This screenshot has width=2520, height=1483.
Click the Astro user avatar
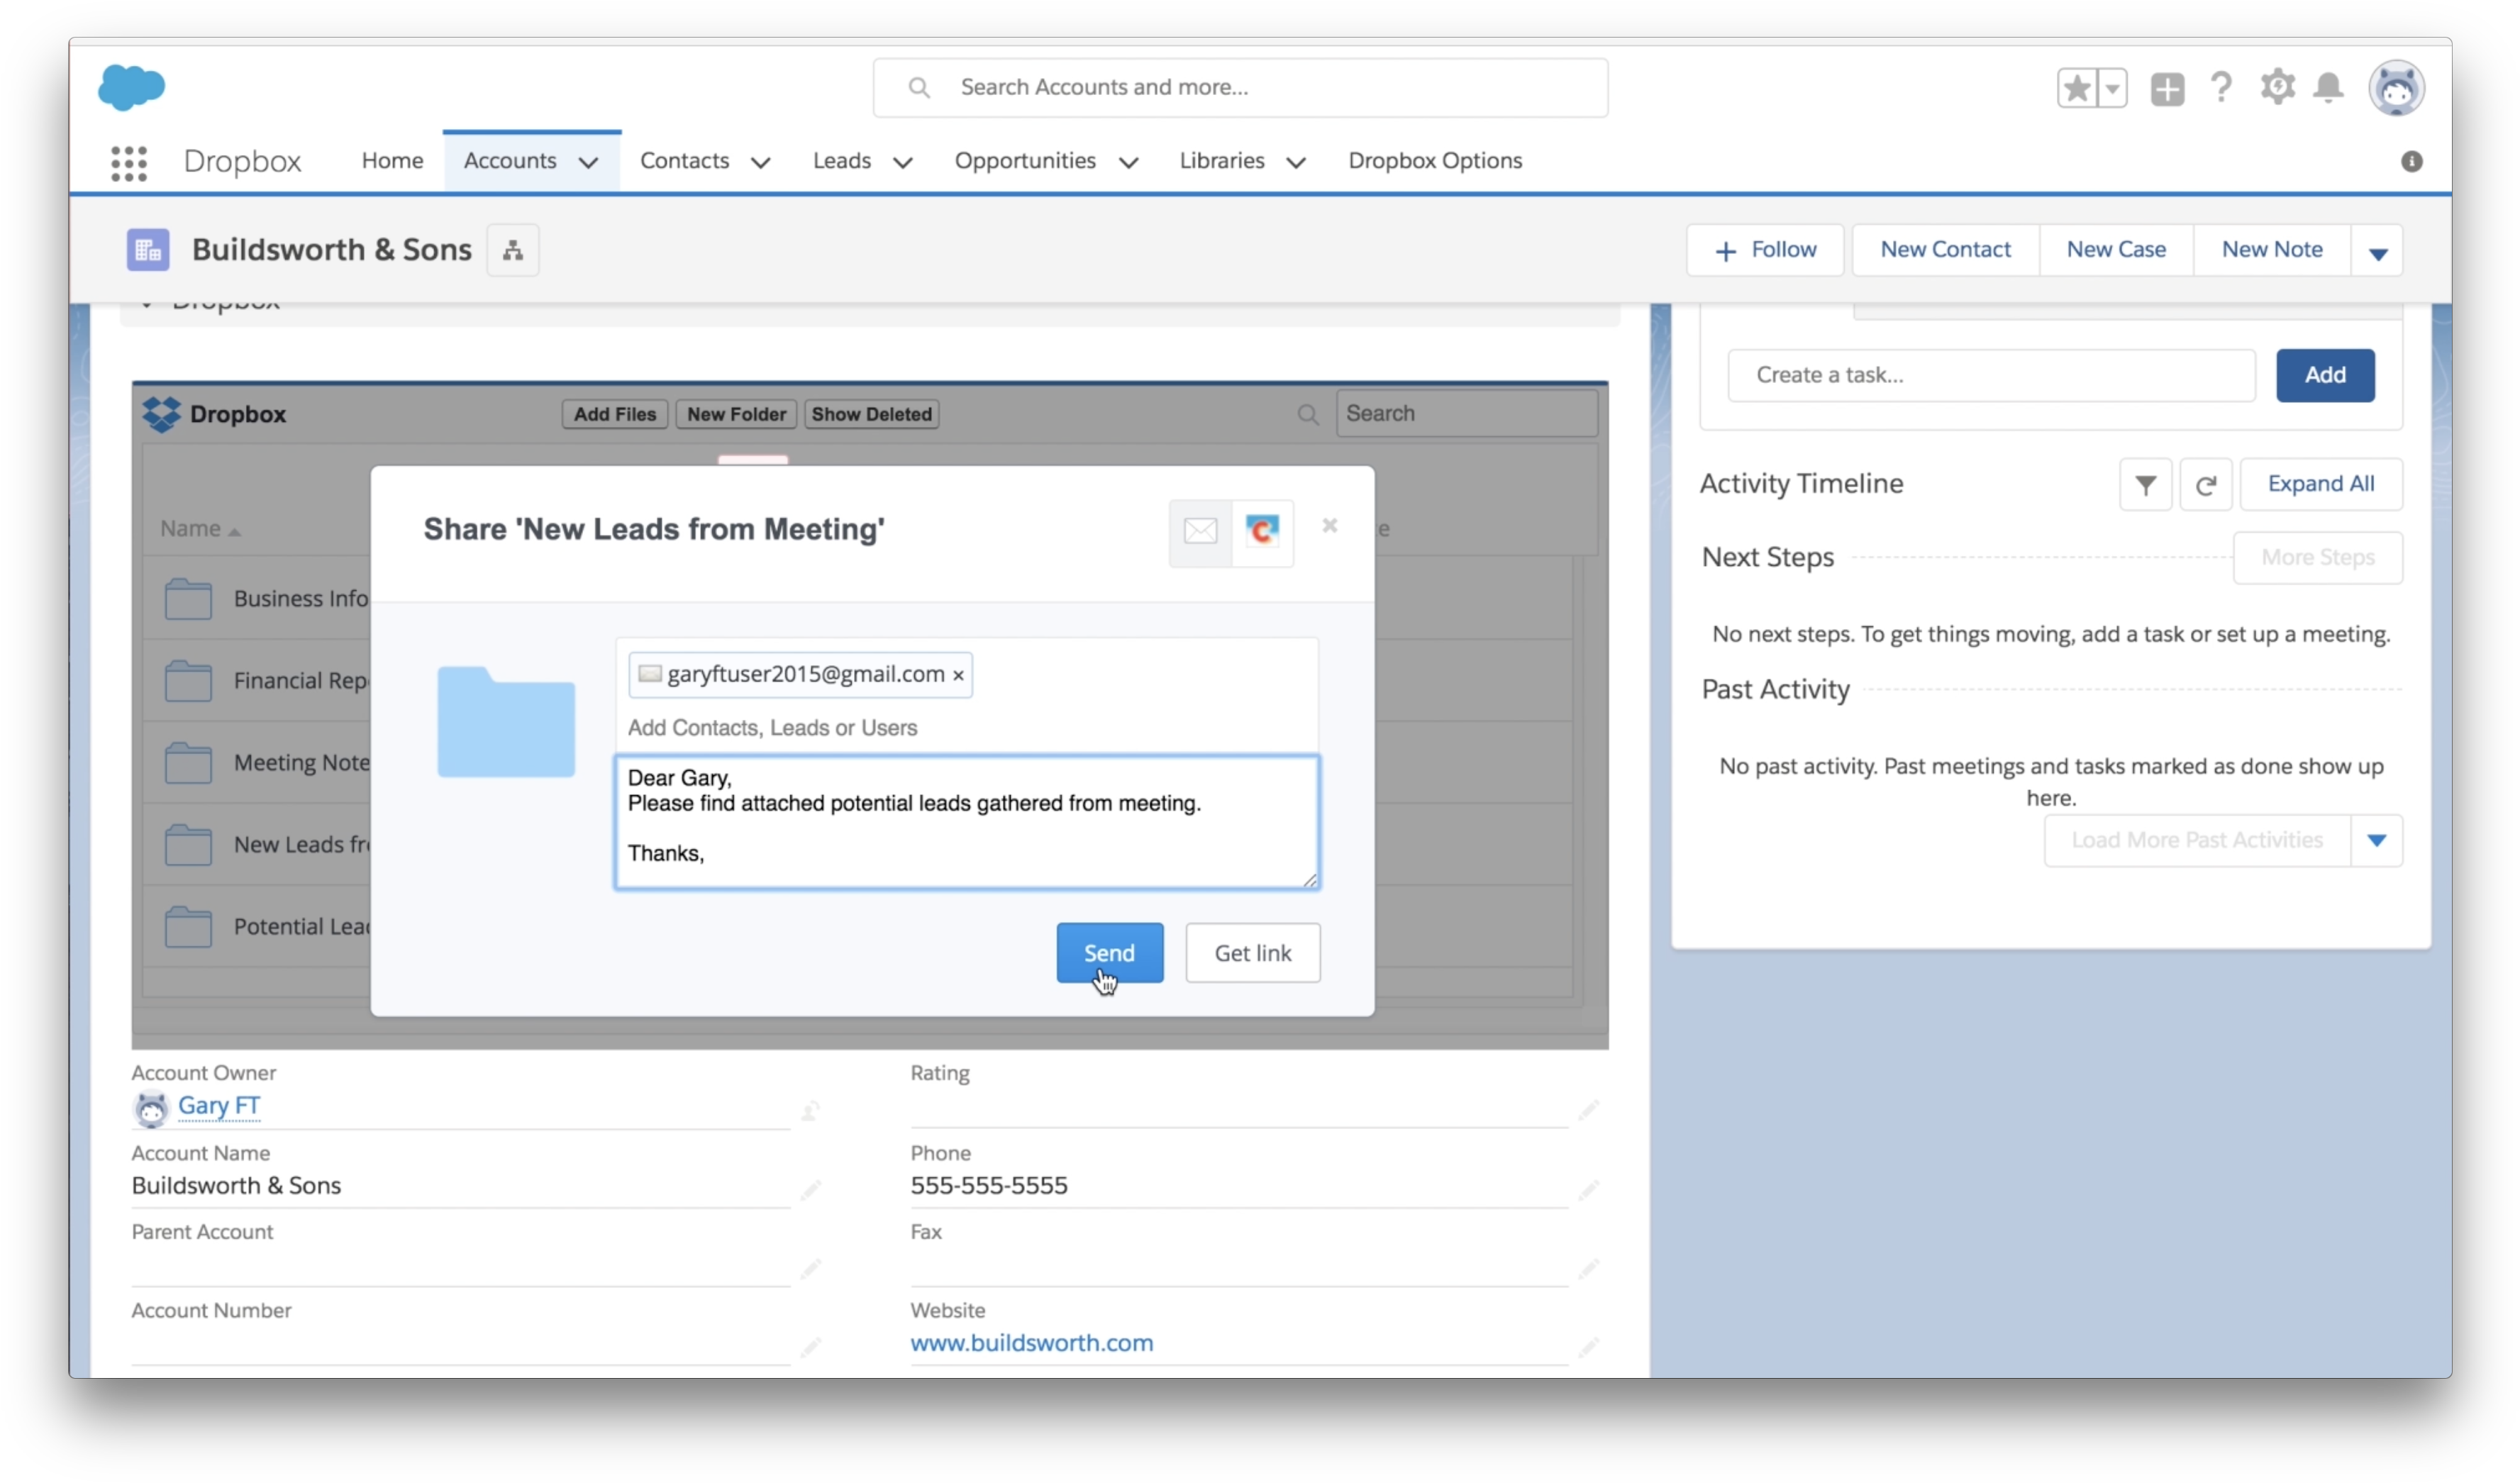click(x=2397, y=88)
